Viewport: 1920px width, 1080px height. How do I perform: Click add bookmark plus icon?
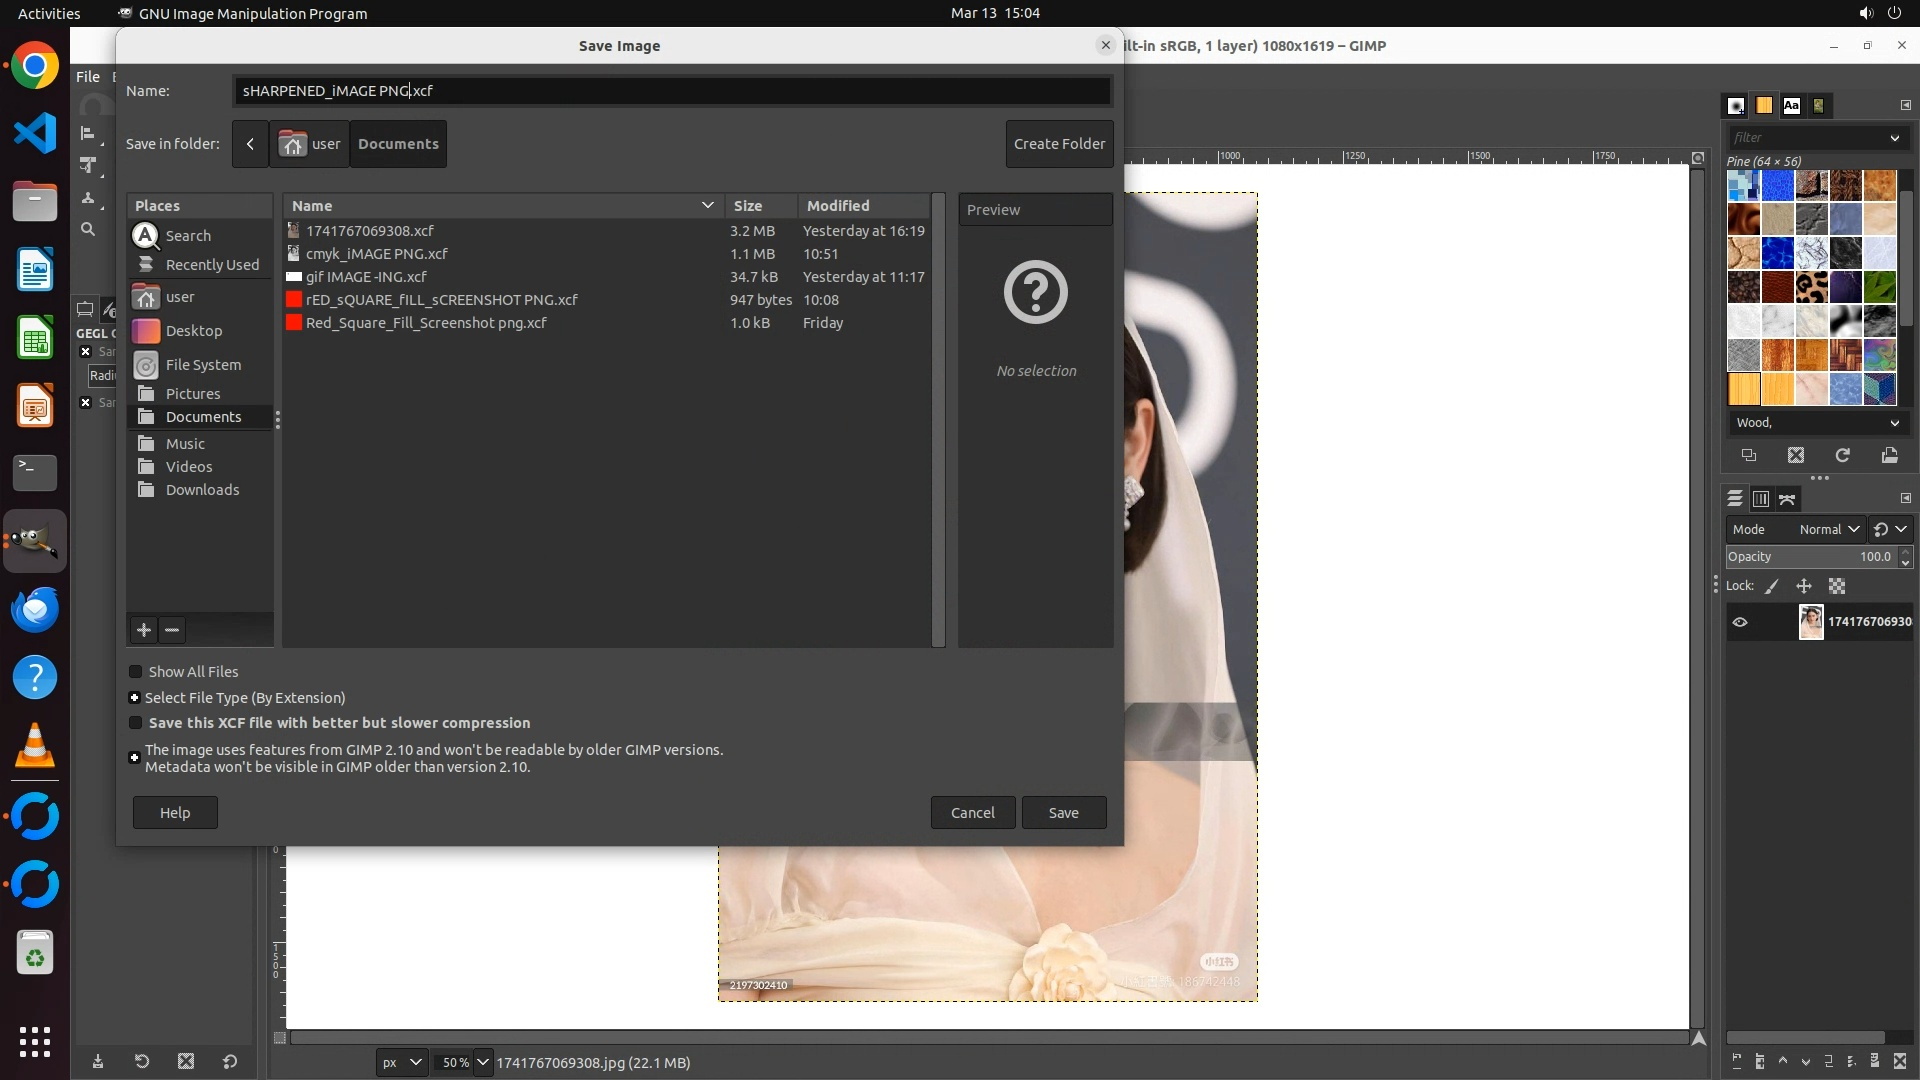click(144, 629)
